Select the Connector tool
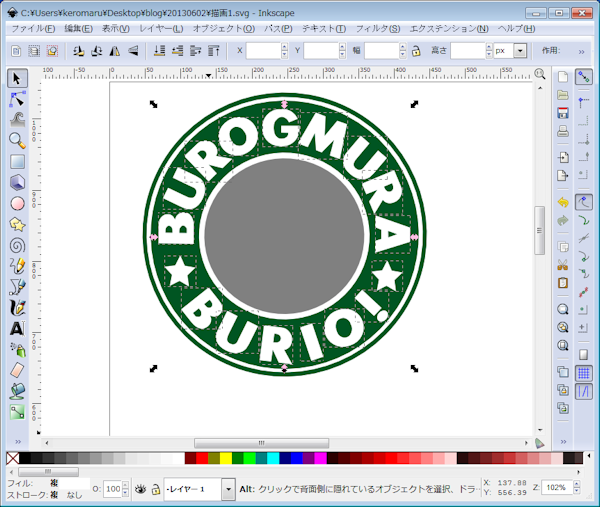 (17, 412)
